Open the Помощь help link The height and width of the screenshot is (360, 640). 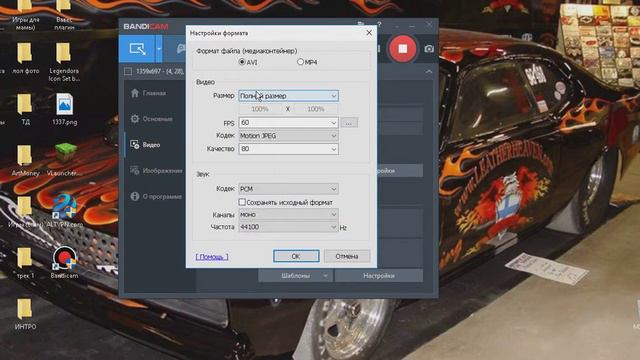[x=212, y=257]
